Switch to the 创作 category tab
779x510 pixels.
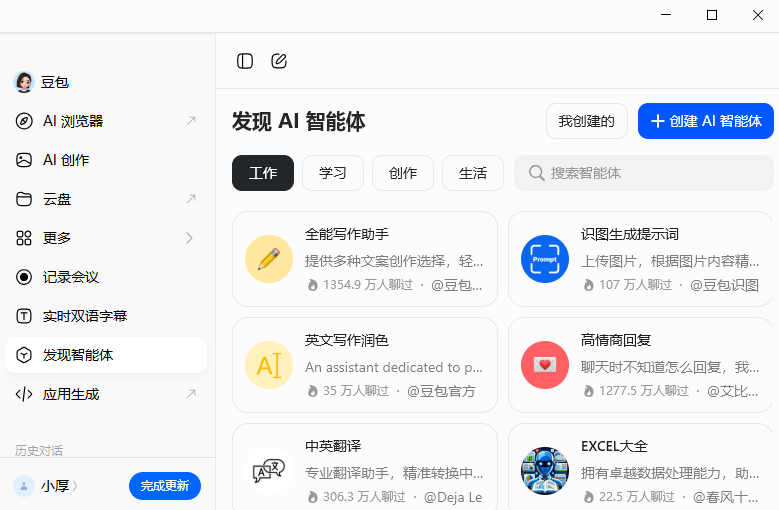click(x=403, y=173)
